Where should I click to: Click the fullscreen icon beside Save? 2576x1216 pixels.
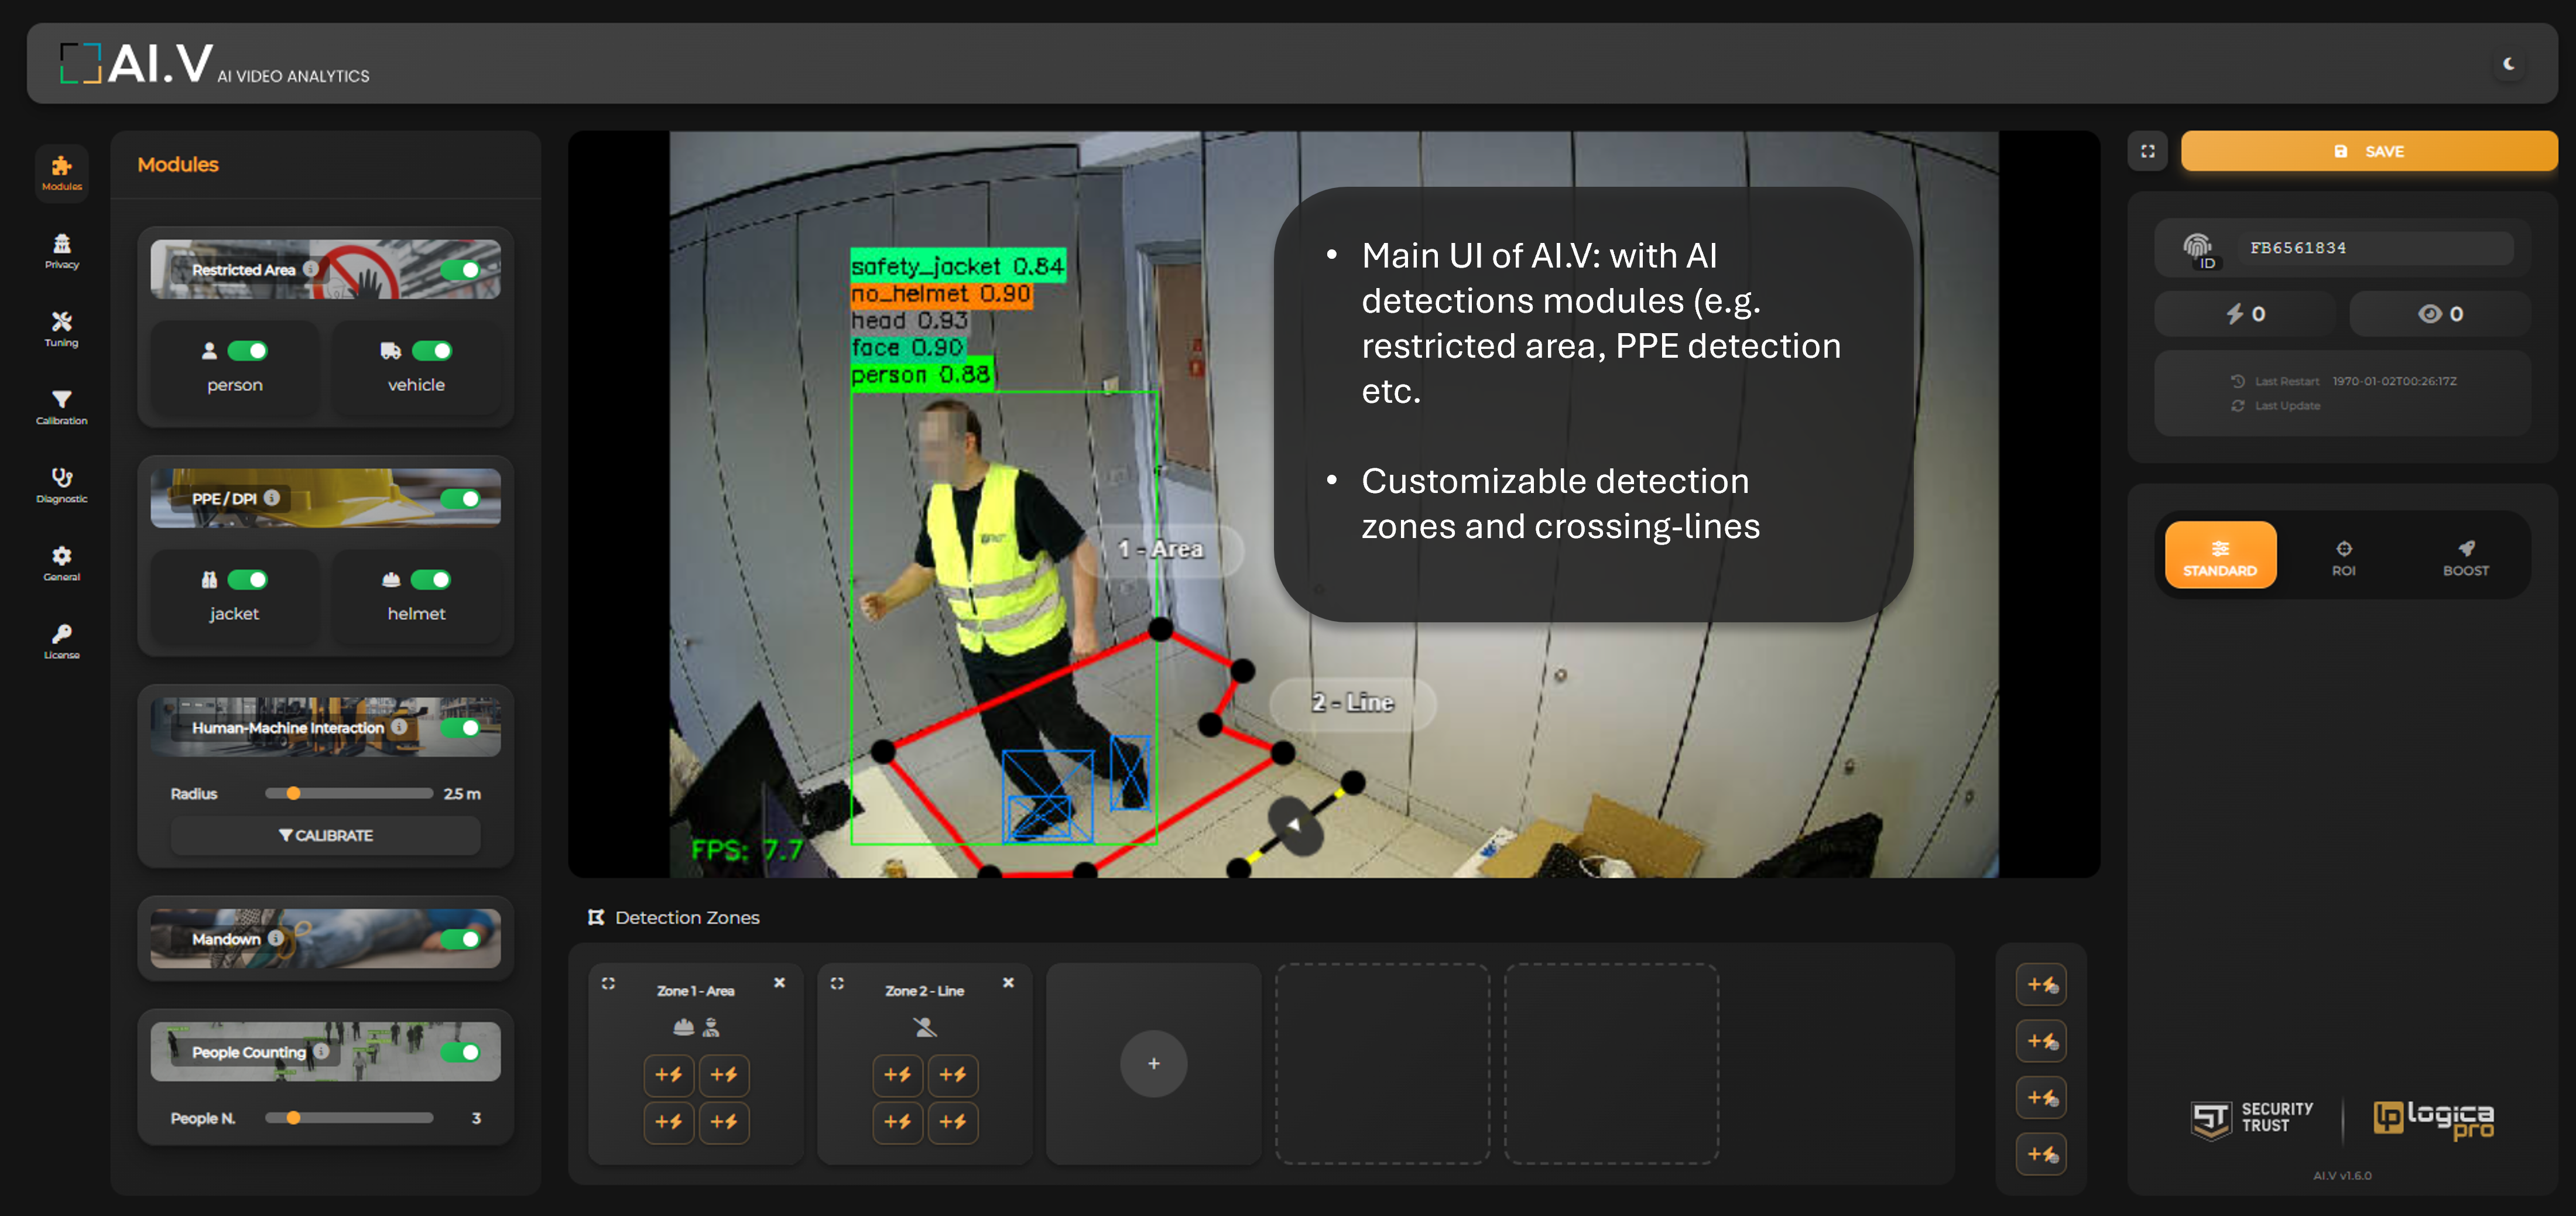tap(2147, 151)
